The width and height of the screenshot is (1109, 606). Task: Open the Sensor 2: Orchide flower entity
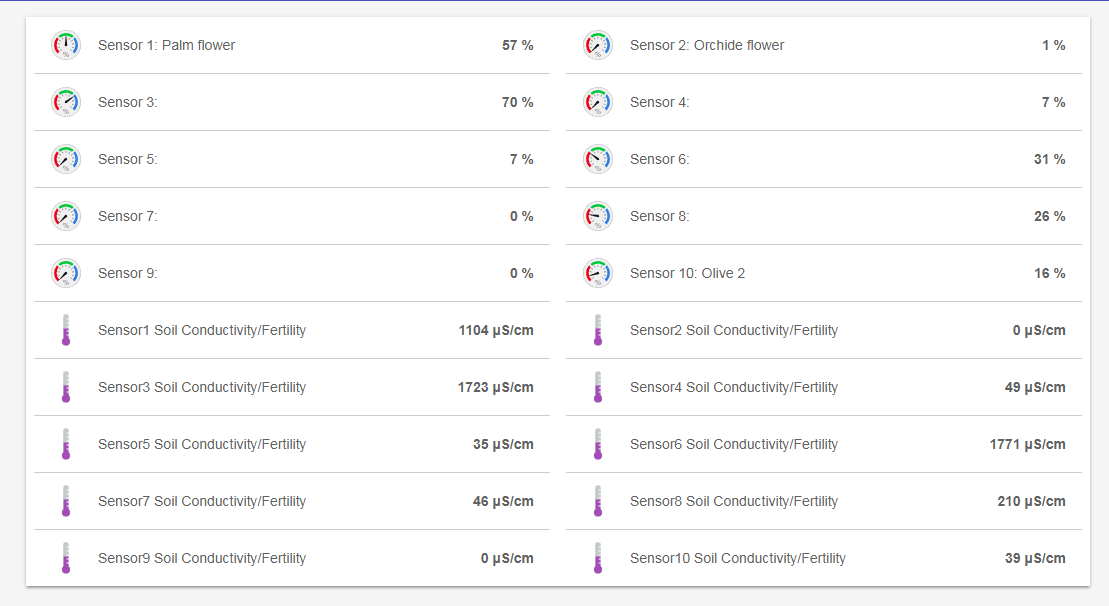tap(706, 45)
